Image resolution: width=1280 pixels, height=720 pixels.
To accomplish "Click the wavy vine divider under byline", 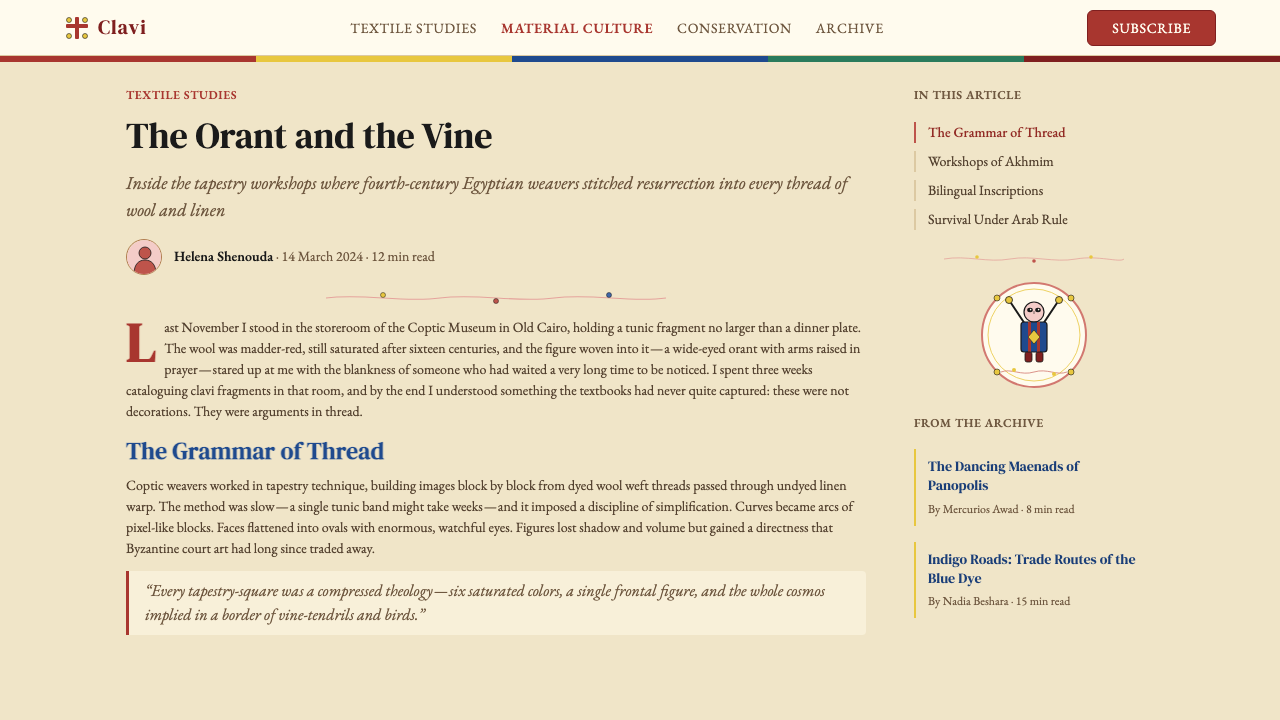I will point(496,297).
